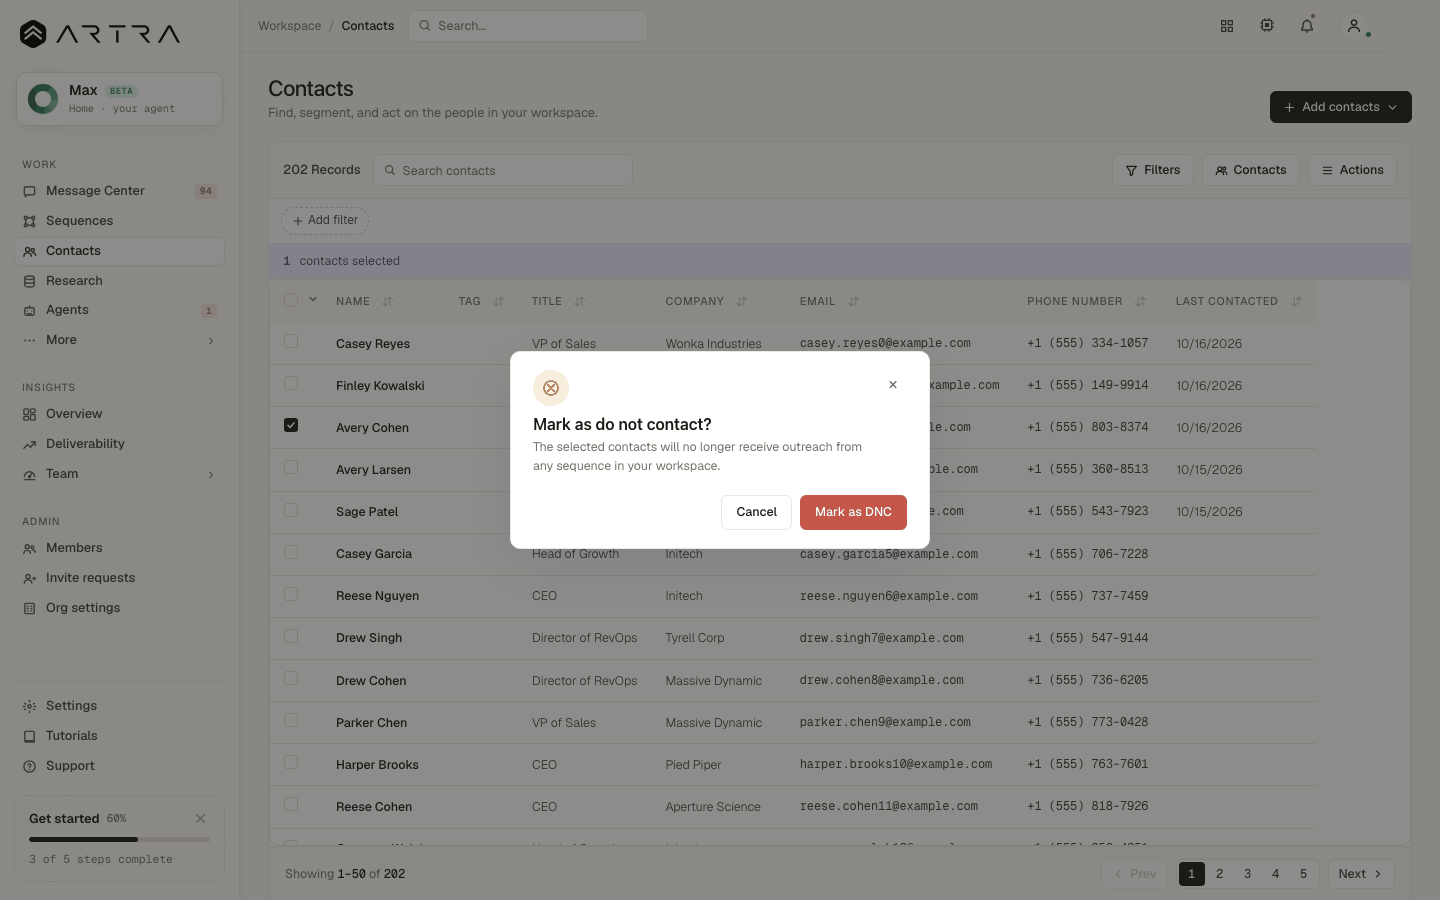Click the Add filter chip
Viewport: 1440px width, 900px height.
pyautogui.click(x=325, y=220)
